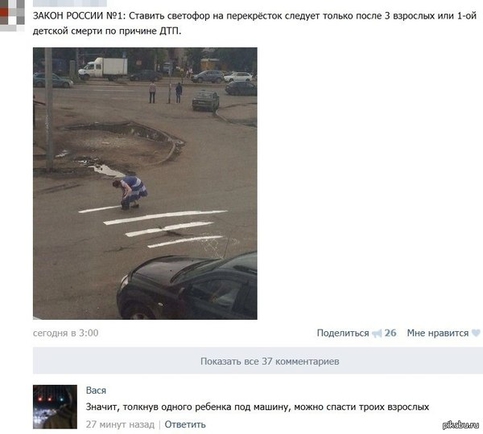This screenshot has height=434, width=483.
Task: Click the pikabu.ru watermark logo
Action: tap(460, 425)
